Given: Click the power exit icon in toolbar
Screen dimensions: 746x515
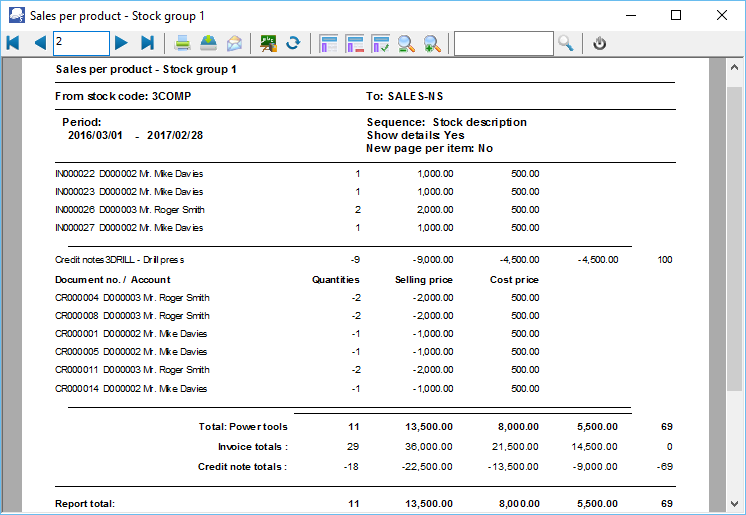Looking at the screenshot, I should coord(599,43).
